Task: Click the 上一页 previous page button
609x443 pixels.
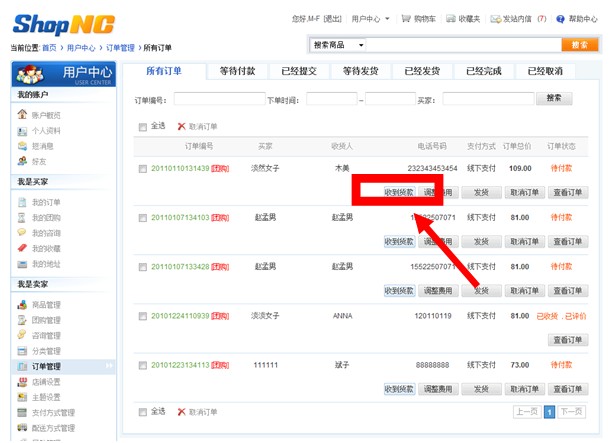Action: tap(527, 412)
